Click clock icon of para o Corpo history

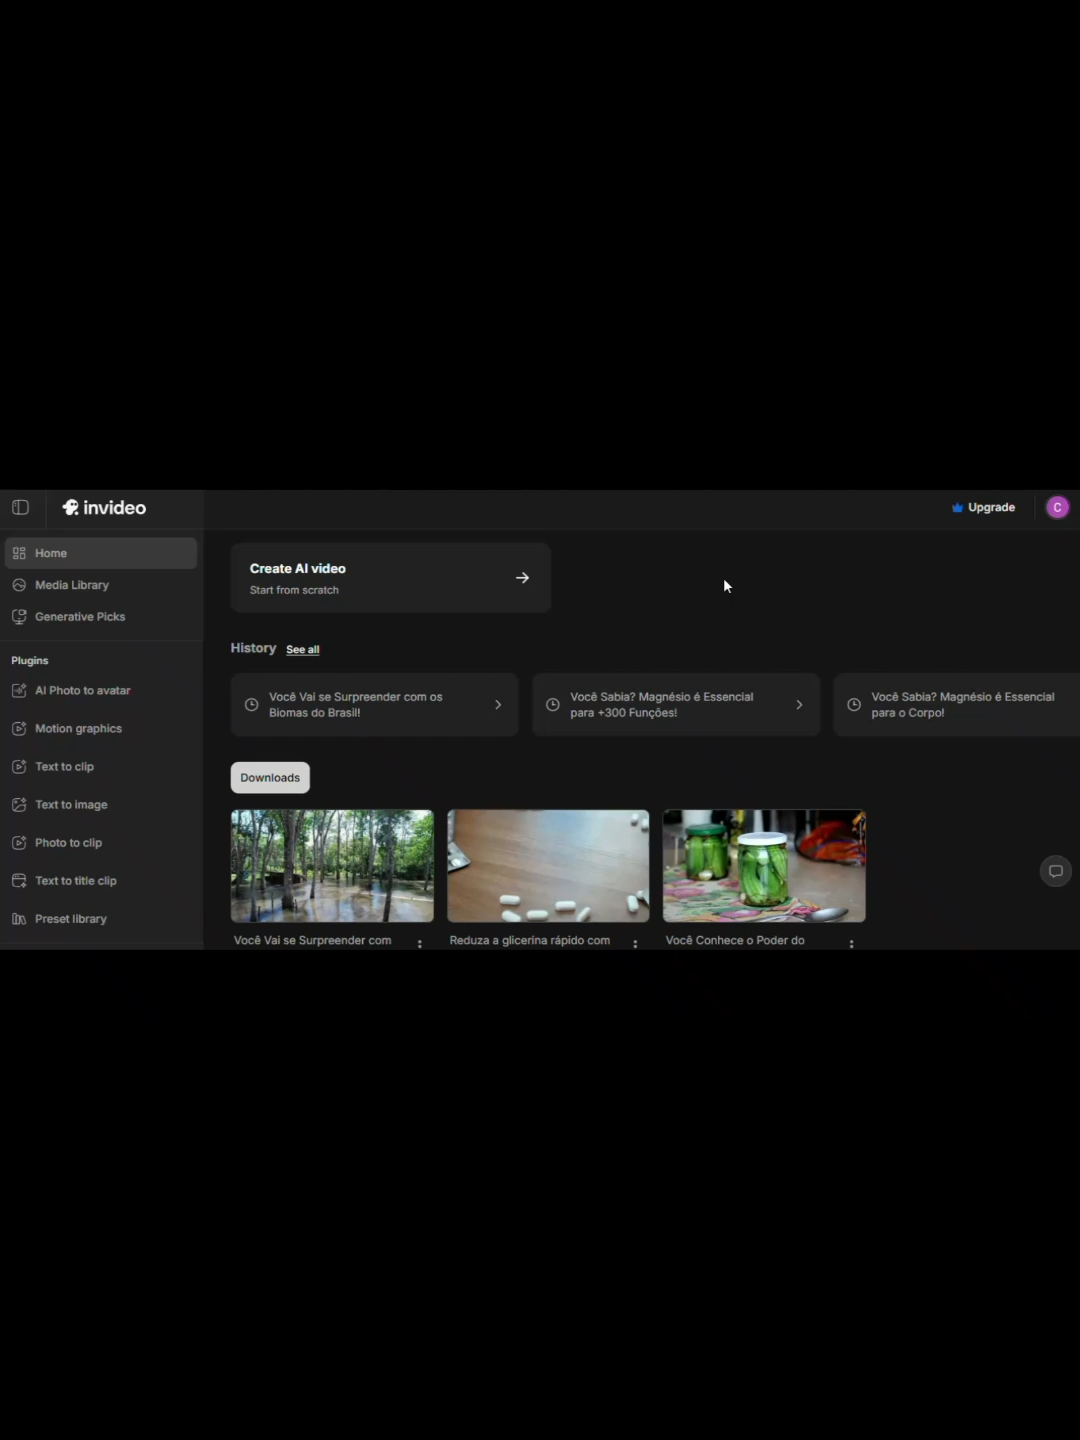pos(854,705)
